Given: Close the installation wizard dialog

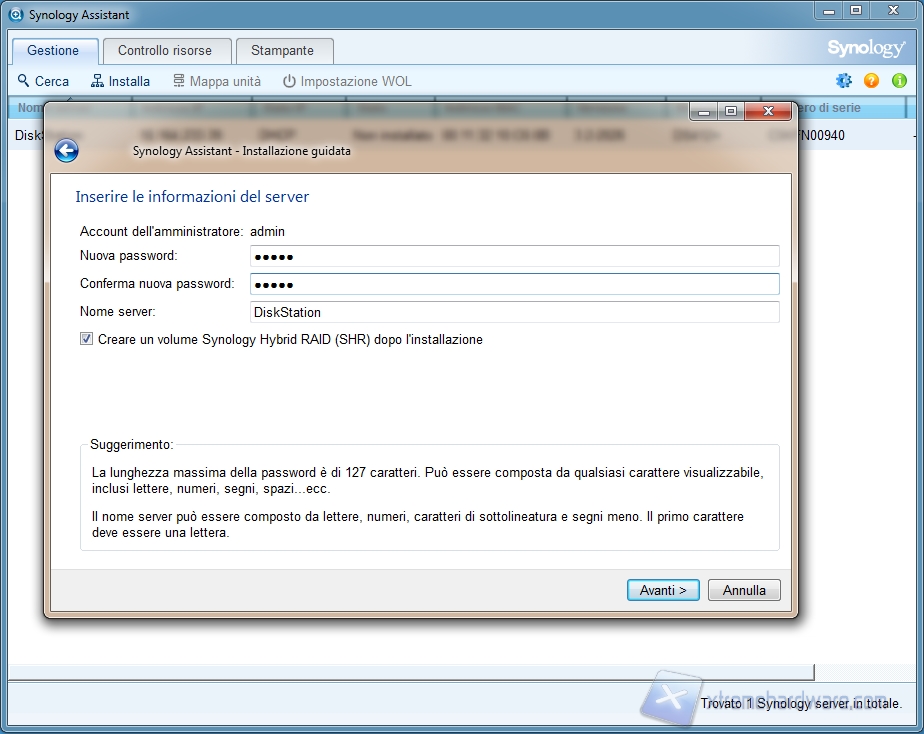Looking at the screenshot, I should [768, 111].
